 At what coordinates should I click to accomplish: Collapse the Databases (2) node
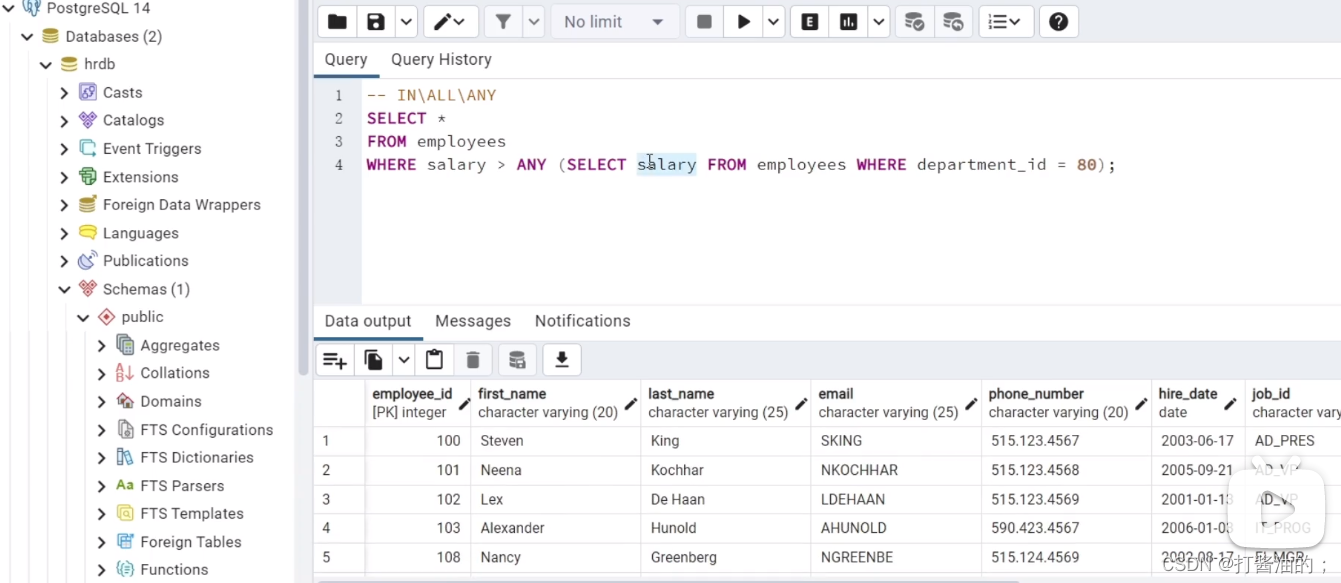(x=27, y=36)
